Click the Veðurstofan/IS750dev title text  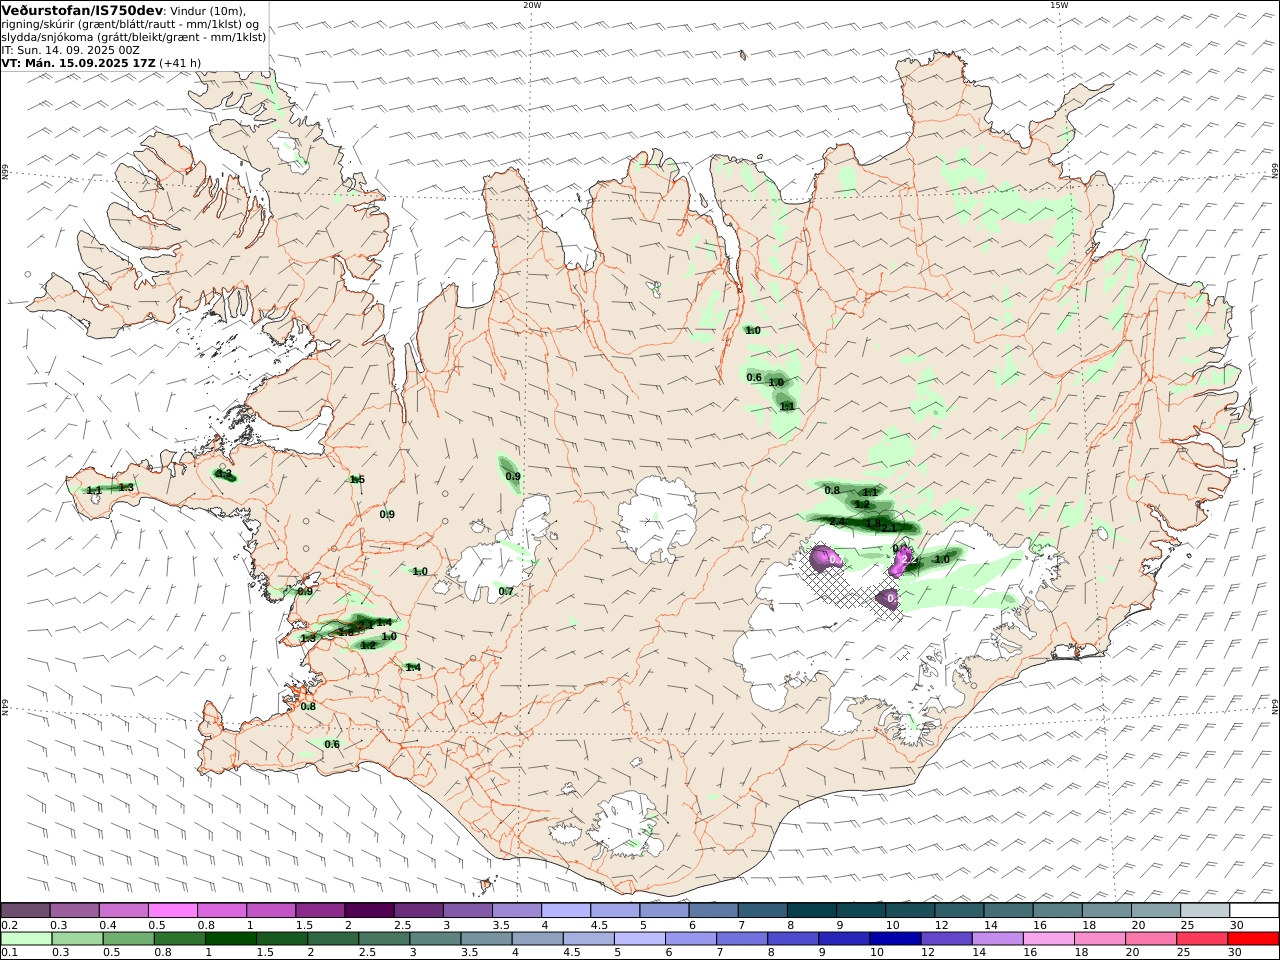(x=83, y=10)
